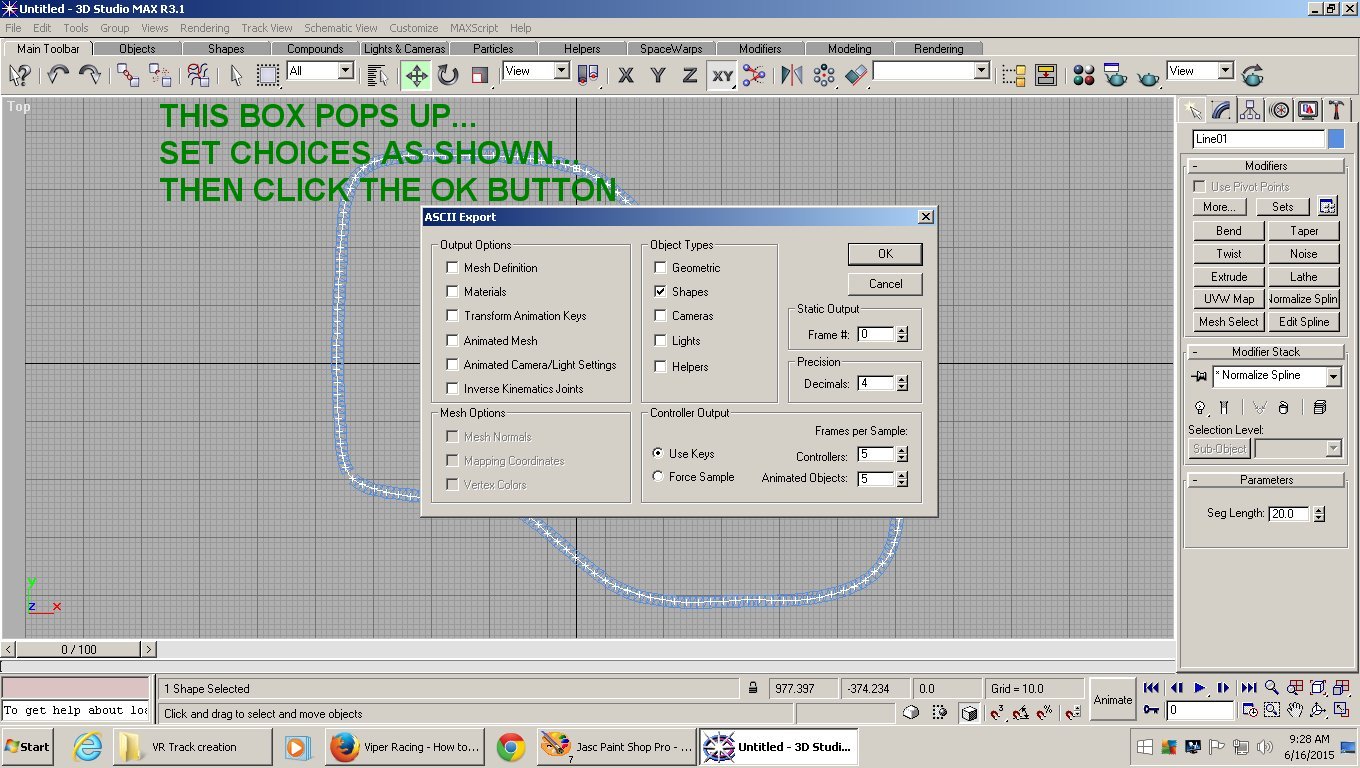This screenshot has height=768, width=1360.
Task: Apply the Extrude modifier button
Action: [1229, 277]
